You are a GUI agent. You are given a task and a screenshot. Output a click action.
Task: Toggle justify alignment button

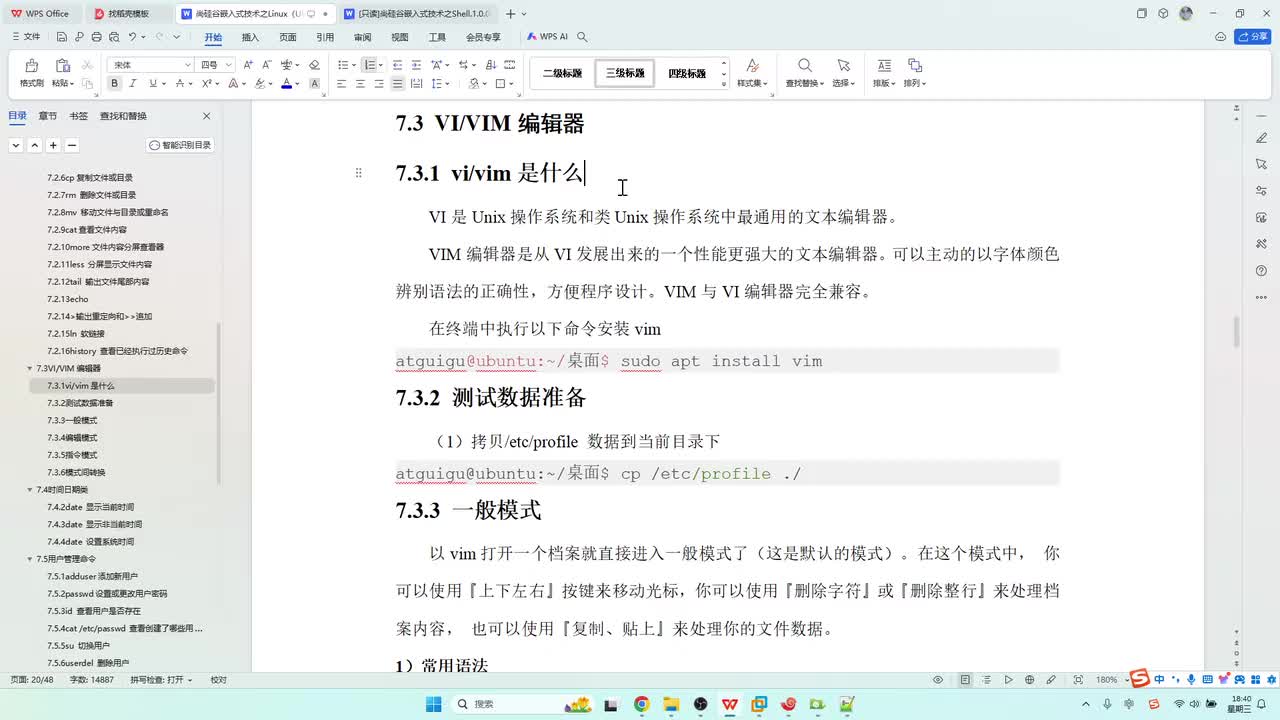pos(398,84)
